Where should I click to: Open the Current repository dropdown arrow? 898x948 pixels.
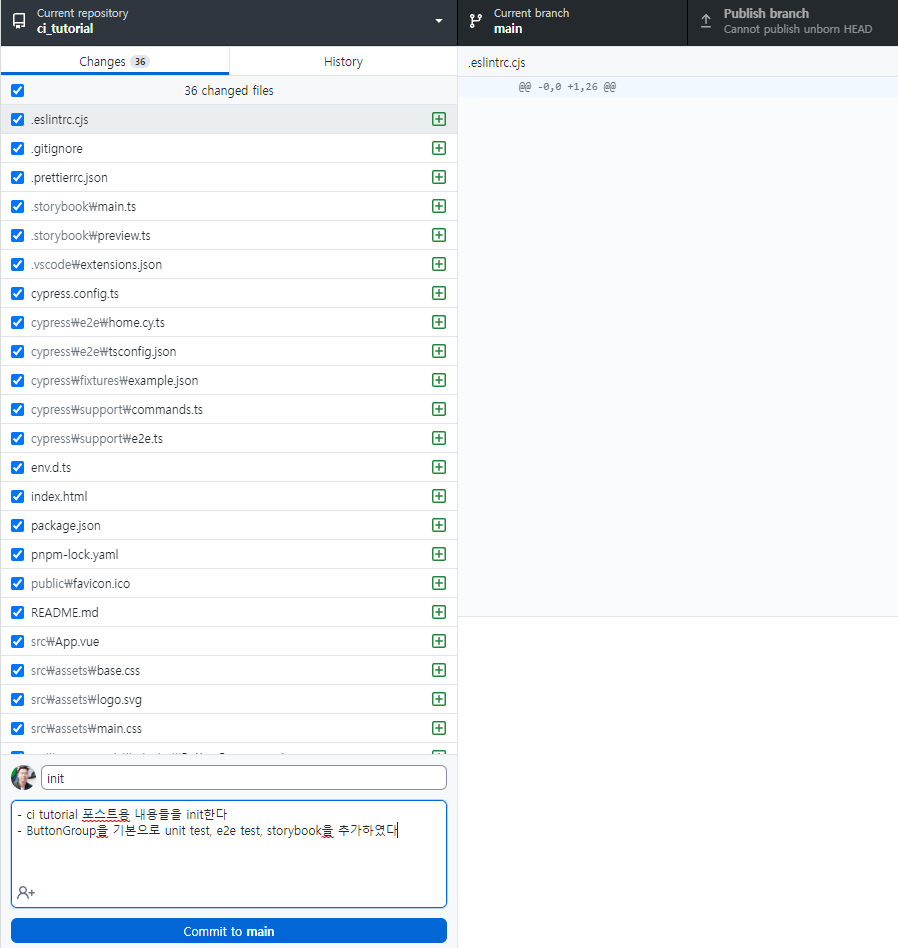[x=439, y=21]
